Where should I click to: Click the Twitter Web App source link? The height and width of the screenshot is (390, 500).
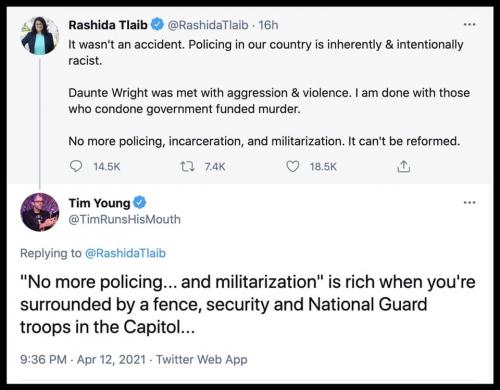click(x=202, y=360)
